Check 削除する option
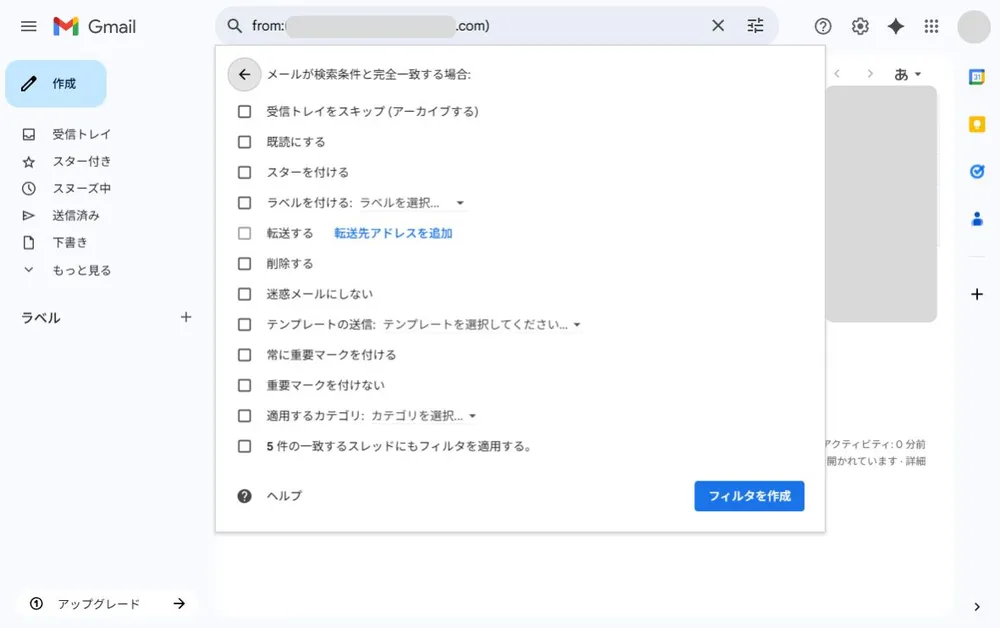 (244, 263)
